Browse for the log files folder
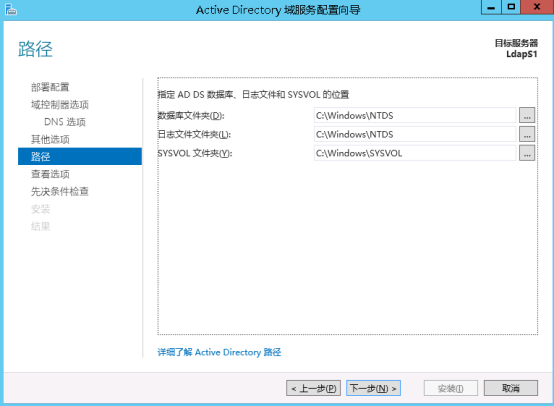554x406 pixels. point(527,134)
